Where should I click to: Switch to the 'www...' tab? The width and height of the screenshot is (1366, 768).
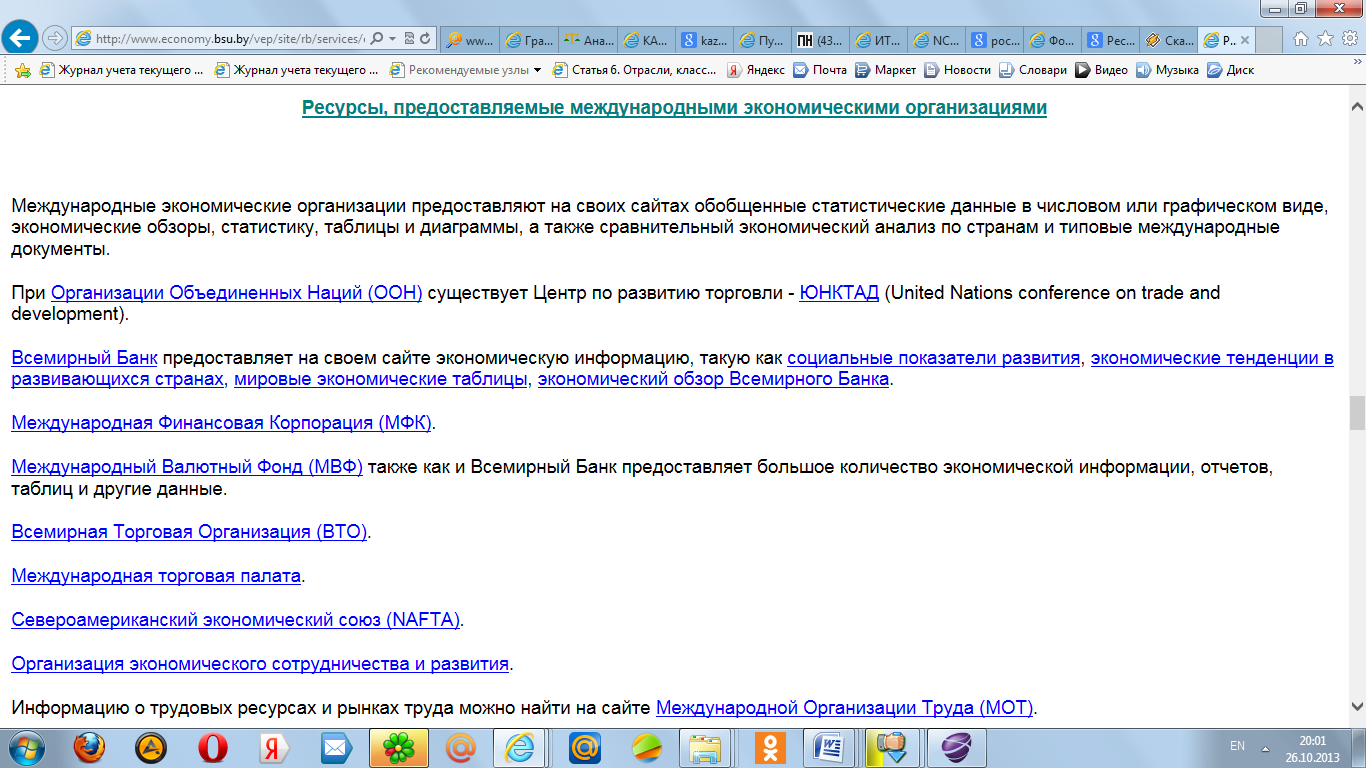point(469,40)
